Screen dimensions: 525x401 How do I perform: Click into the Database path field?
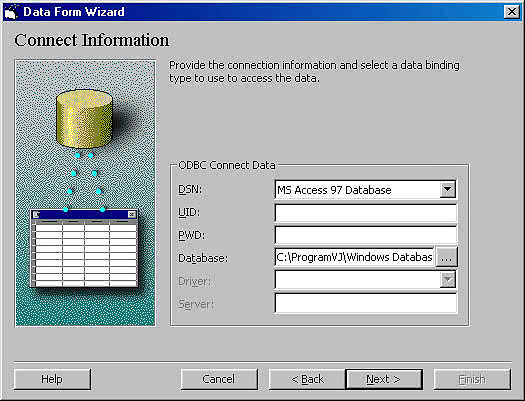coord(355,257)
